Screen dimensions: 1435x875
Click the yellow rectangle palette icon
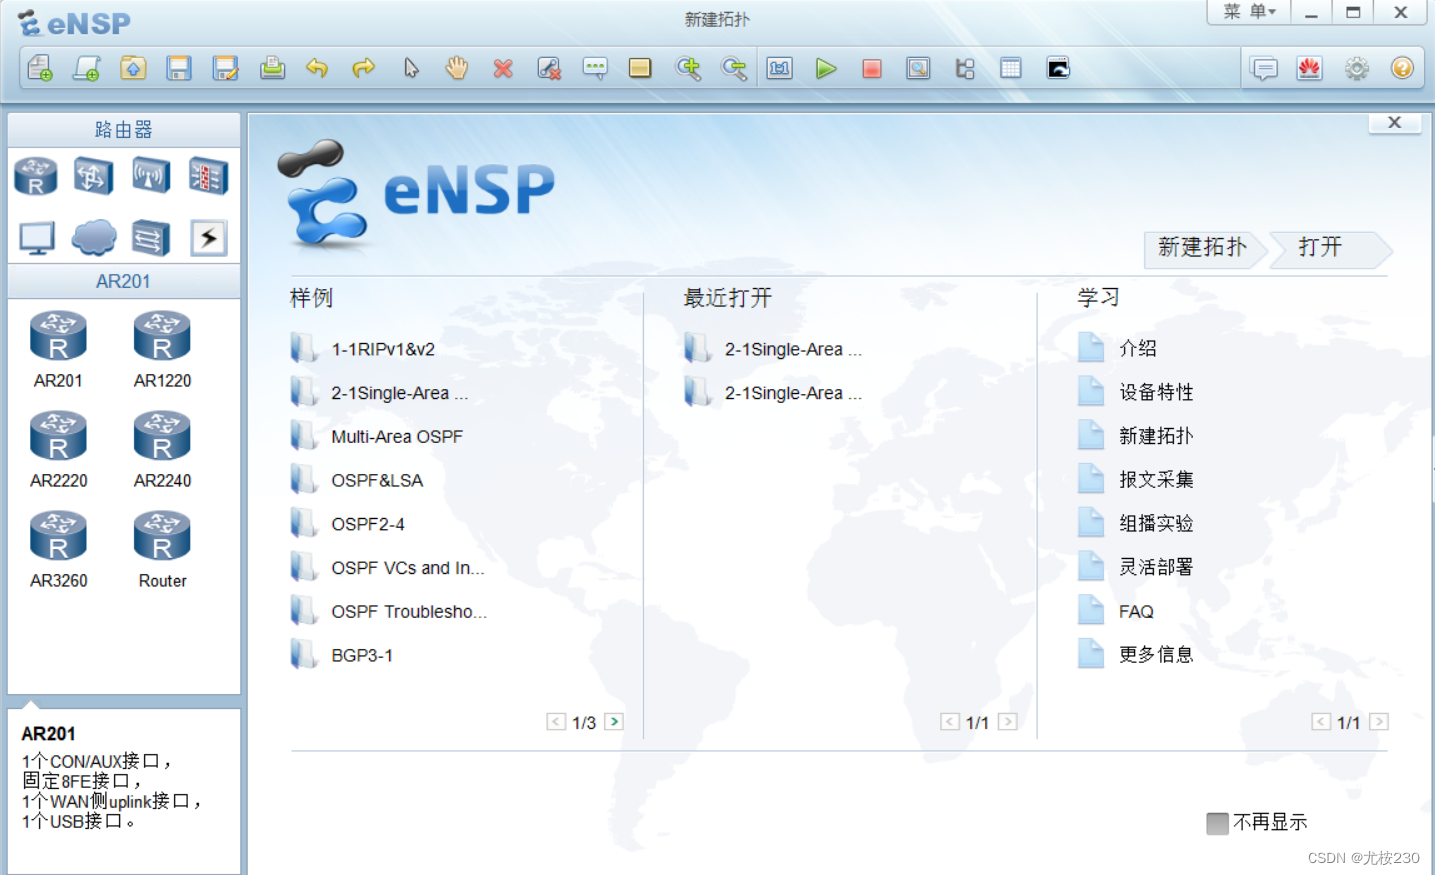tap(640, 68)
